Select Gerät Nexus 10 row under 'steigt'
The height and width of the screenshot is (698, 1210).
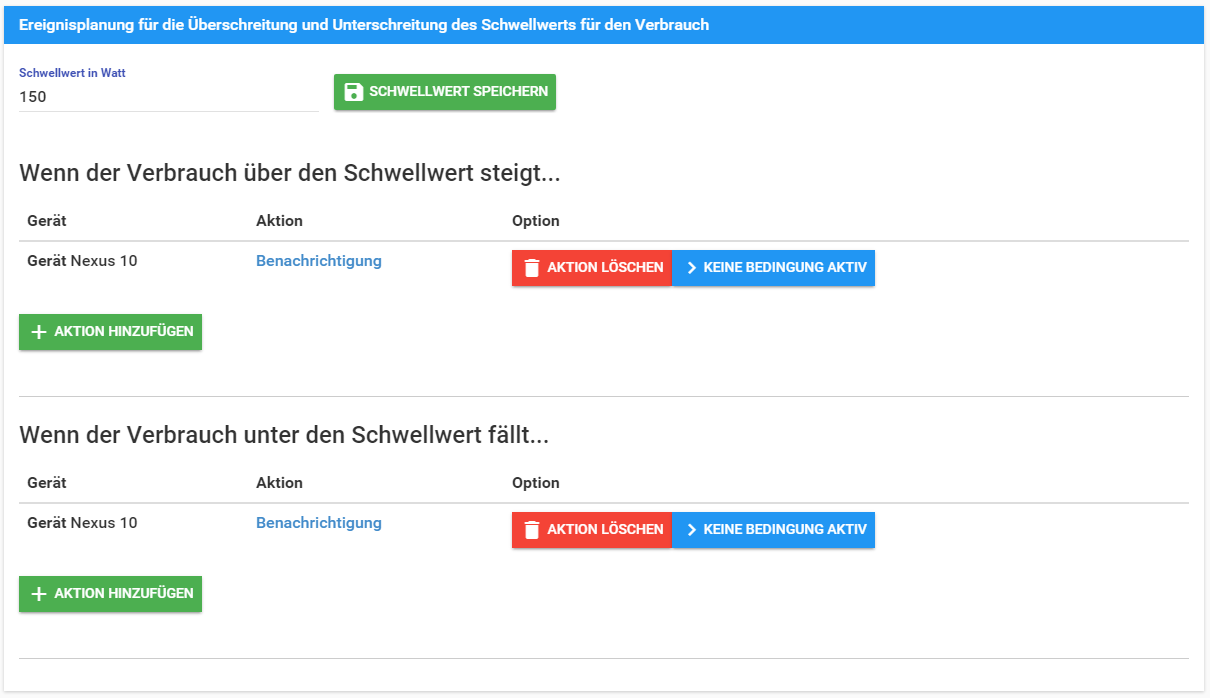(x=82, y=261)
